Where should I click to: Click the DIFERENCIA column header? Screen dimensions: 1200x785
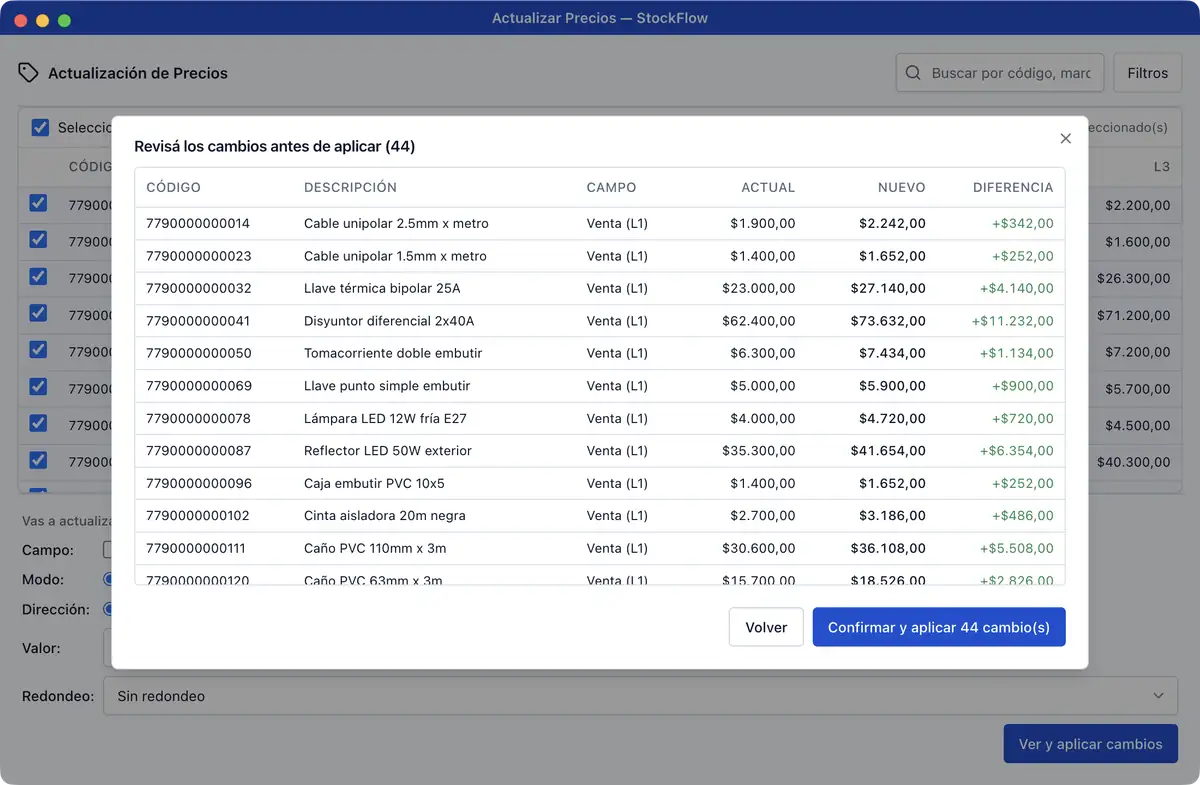tap(1013, 187)
